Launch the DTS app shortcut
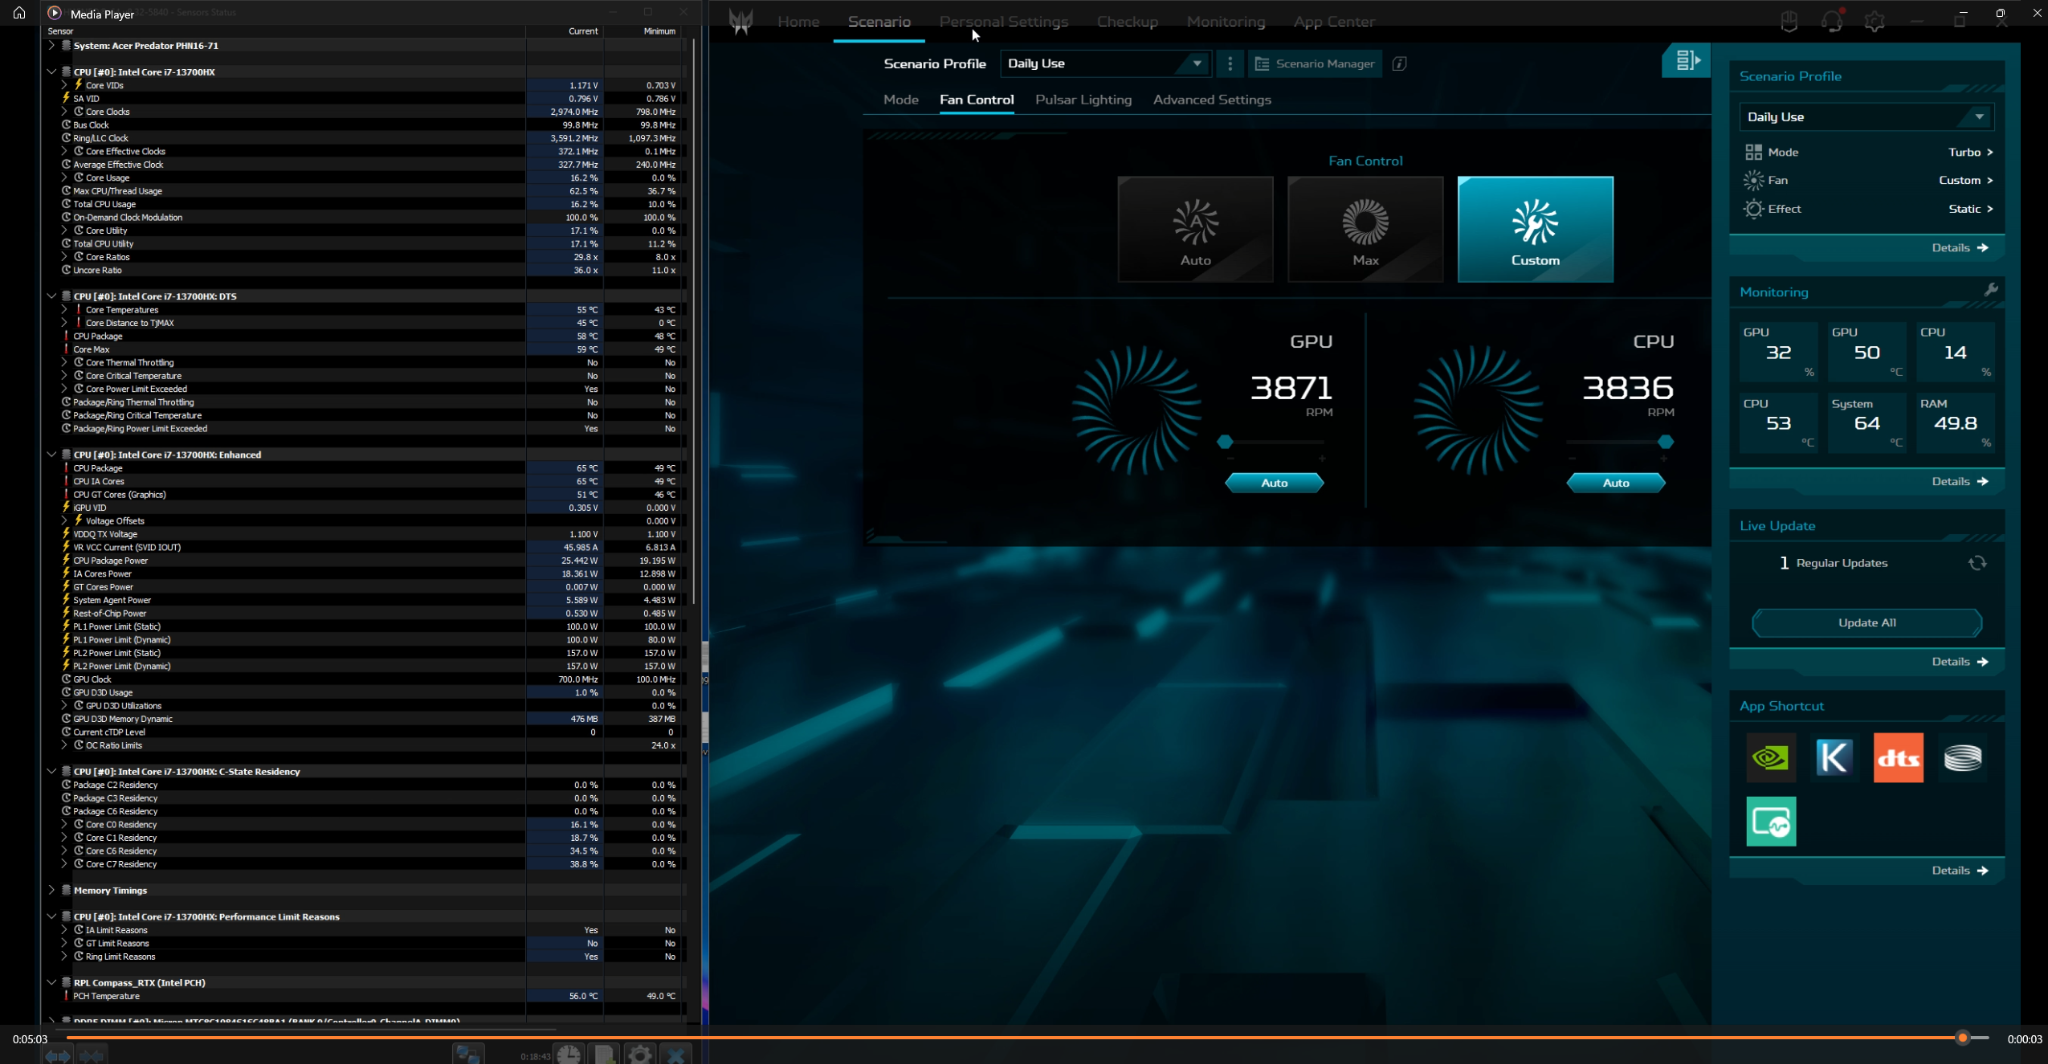This screenshot has height=1064, width=2048. pos(1898,758)
